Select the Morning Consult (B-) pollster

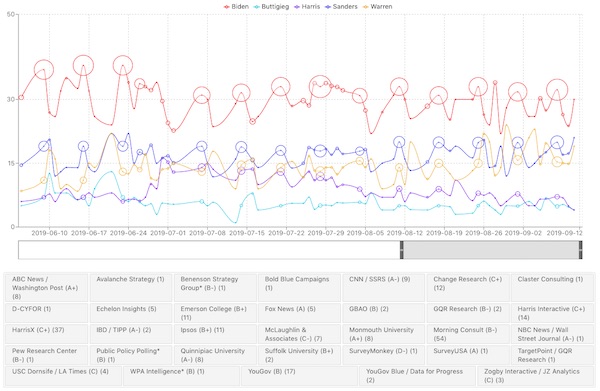tap(468, 334)
